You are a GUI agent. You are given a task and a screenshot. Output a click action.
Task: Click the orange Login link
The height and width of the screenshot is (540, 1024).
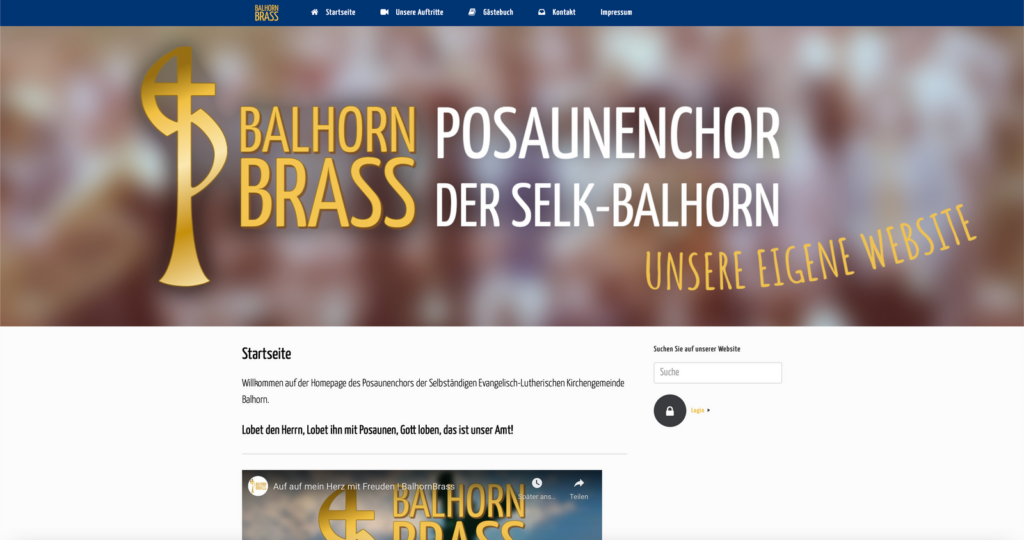coord(697,411)
